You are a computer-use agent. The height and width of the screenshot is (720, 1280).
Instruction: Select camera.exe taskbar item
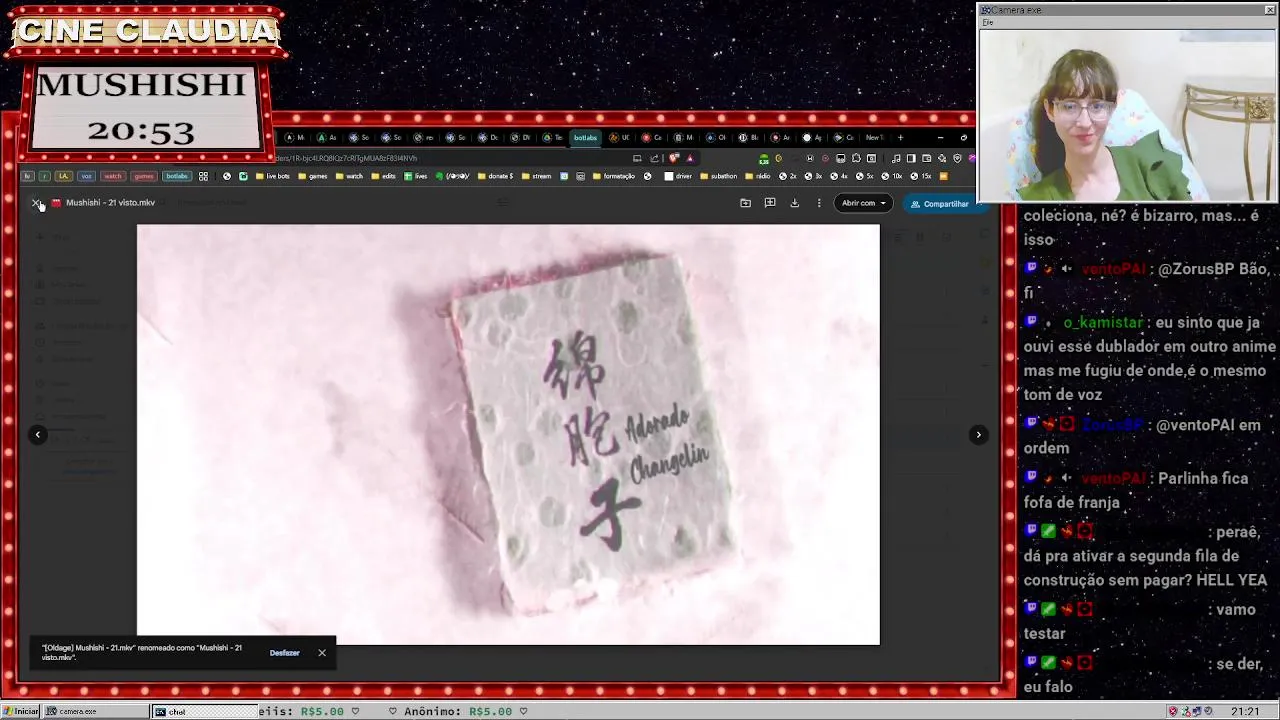[x=96, y=711]
